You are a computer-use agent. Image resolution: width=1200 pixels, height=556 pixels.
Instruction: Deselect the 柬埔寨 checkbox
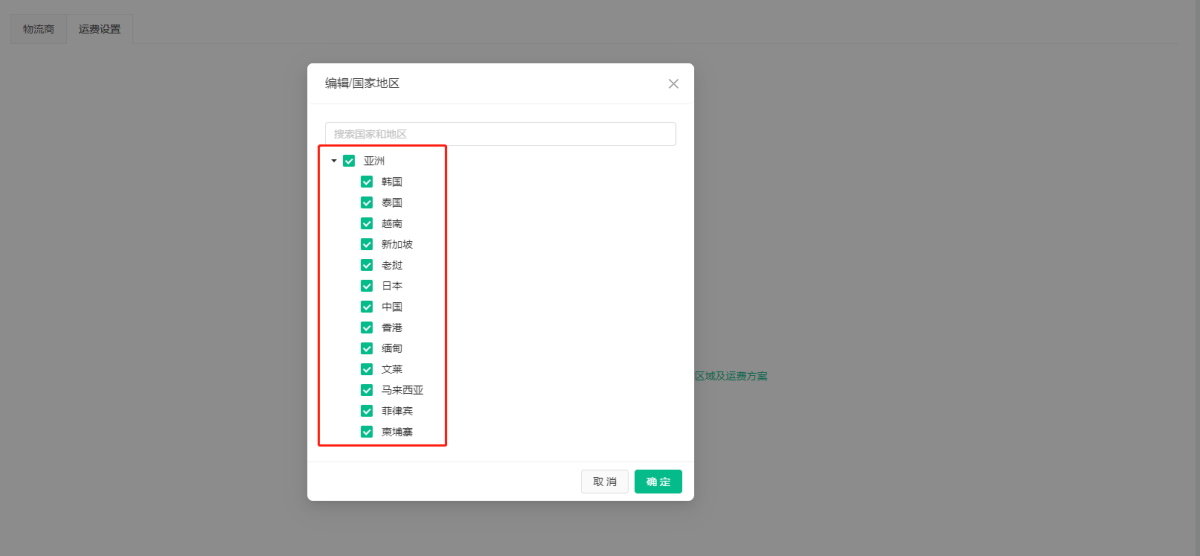[367, 432]
